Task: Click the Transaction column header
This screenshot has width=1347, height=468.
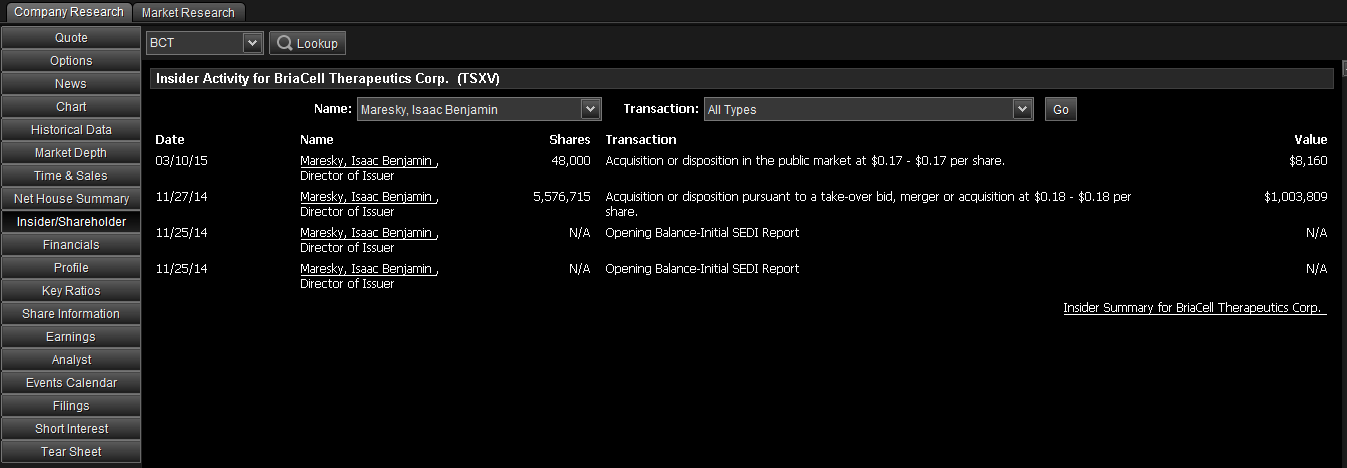Action: (641, 140)
